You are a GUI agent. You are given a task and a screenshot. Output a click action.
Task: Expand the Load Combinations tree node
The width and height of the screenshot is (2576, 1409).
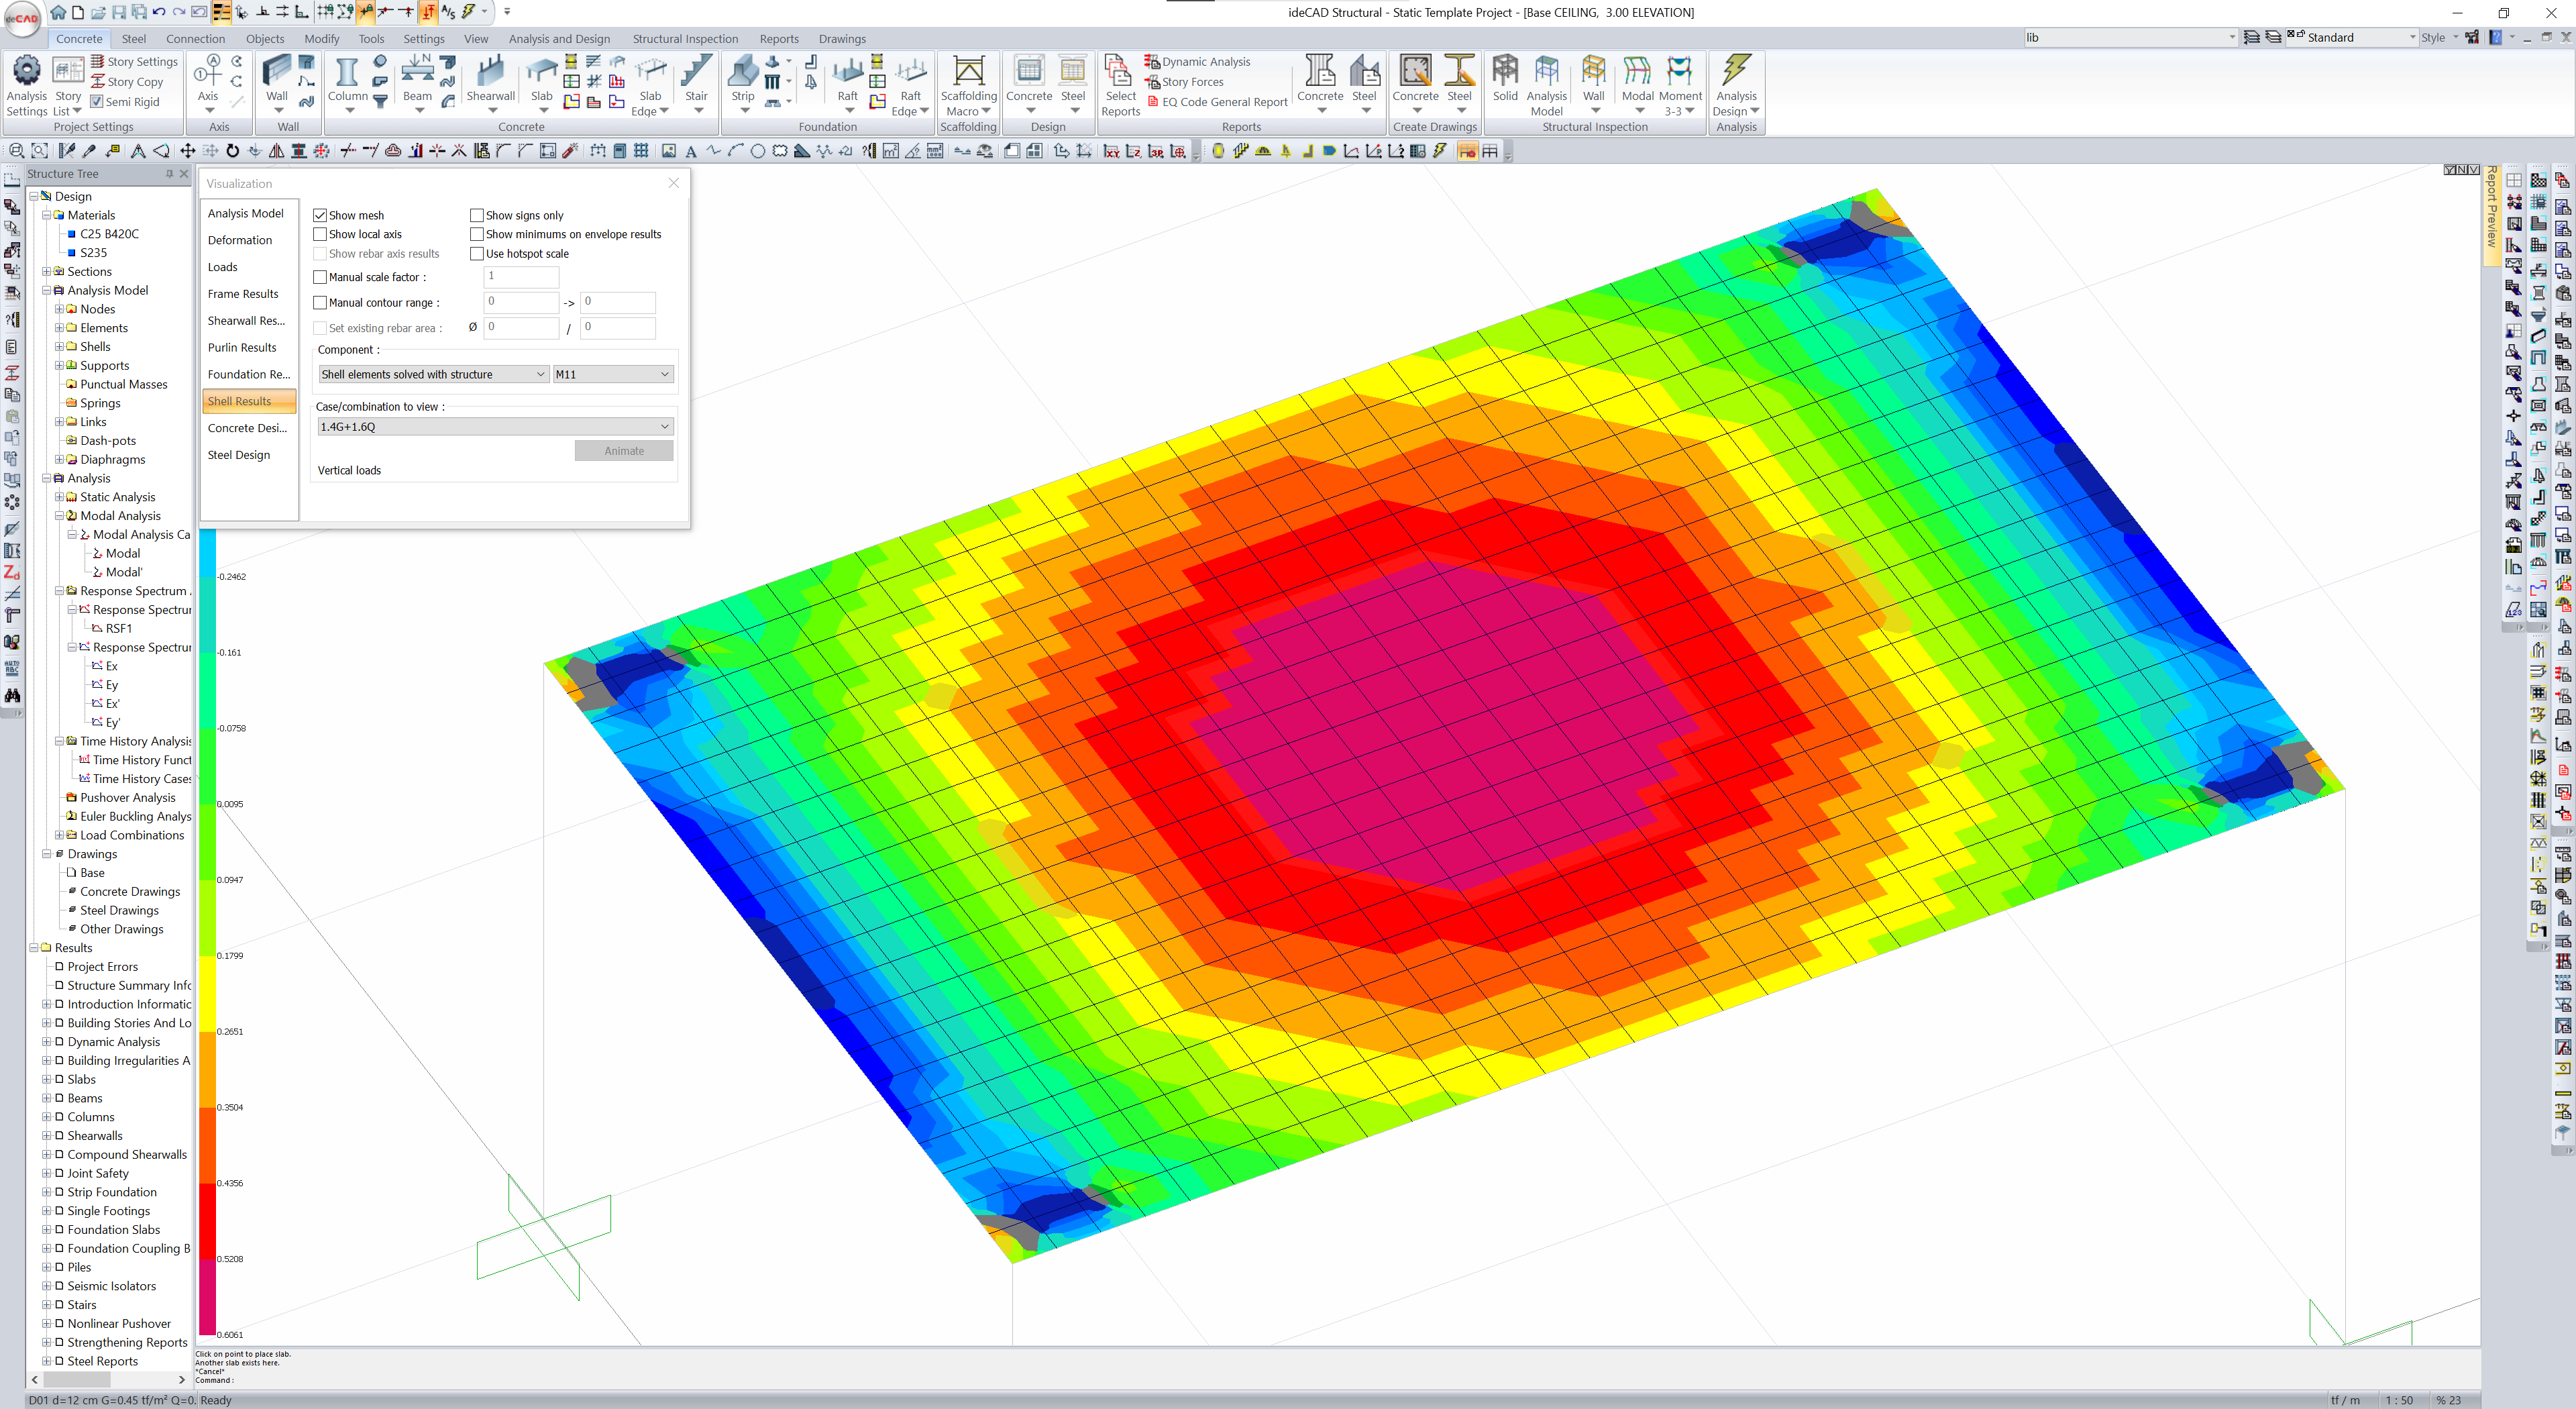coord(59,836)
